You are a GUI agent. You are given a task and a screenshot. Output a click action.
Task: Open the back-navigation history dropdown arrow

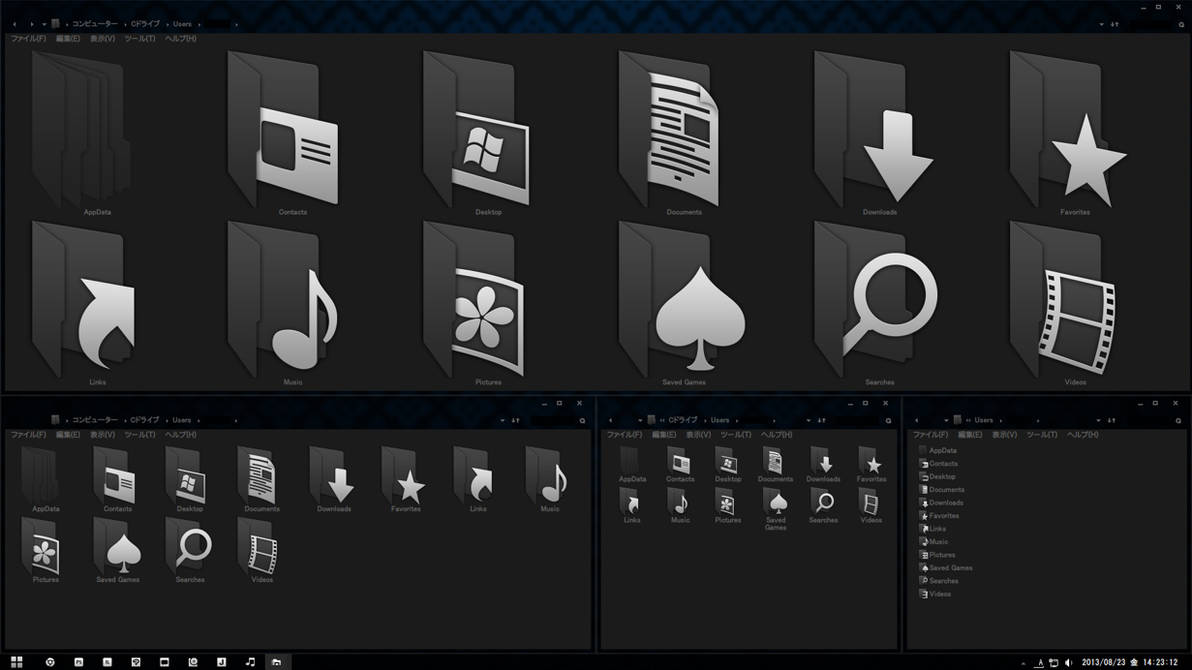click(43, 23)
